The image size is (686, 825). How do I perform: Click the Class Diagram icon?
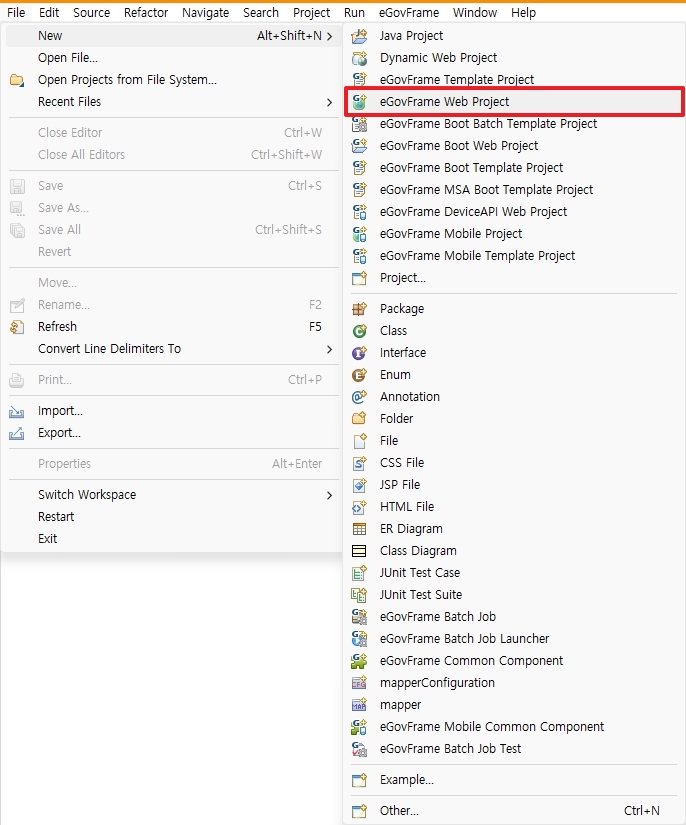pyautogui.click(x=359, y=551)
